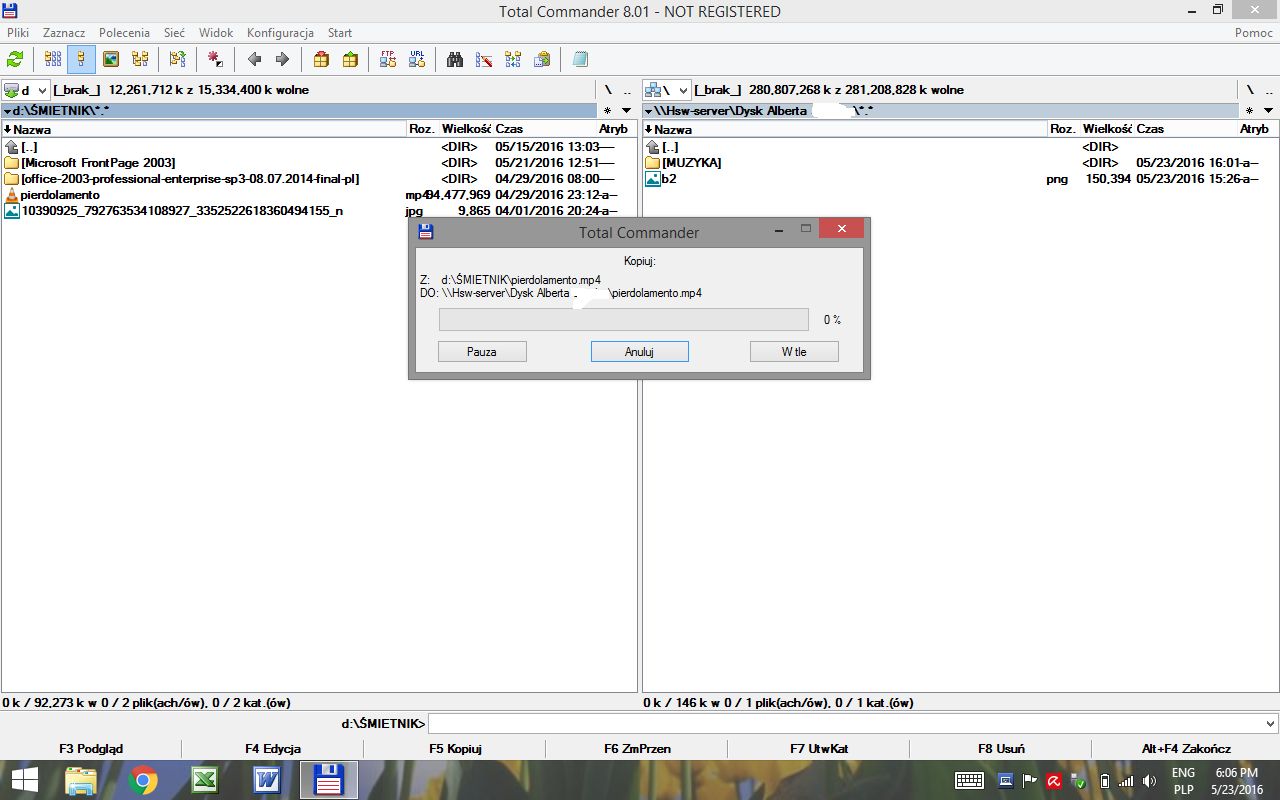Click the Alt+F4 Zakończ button
Image resolution: width=1280 pixels, height=800 pixels.
(x=1186, y=748)
